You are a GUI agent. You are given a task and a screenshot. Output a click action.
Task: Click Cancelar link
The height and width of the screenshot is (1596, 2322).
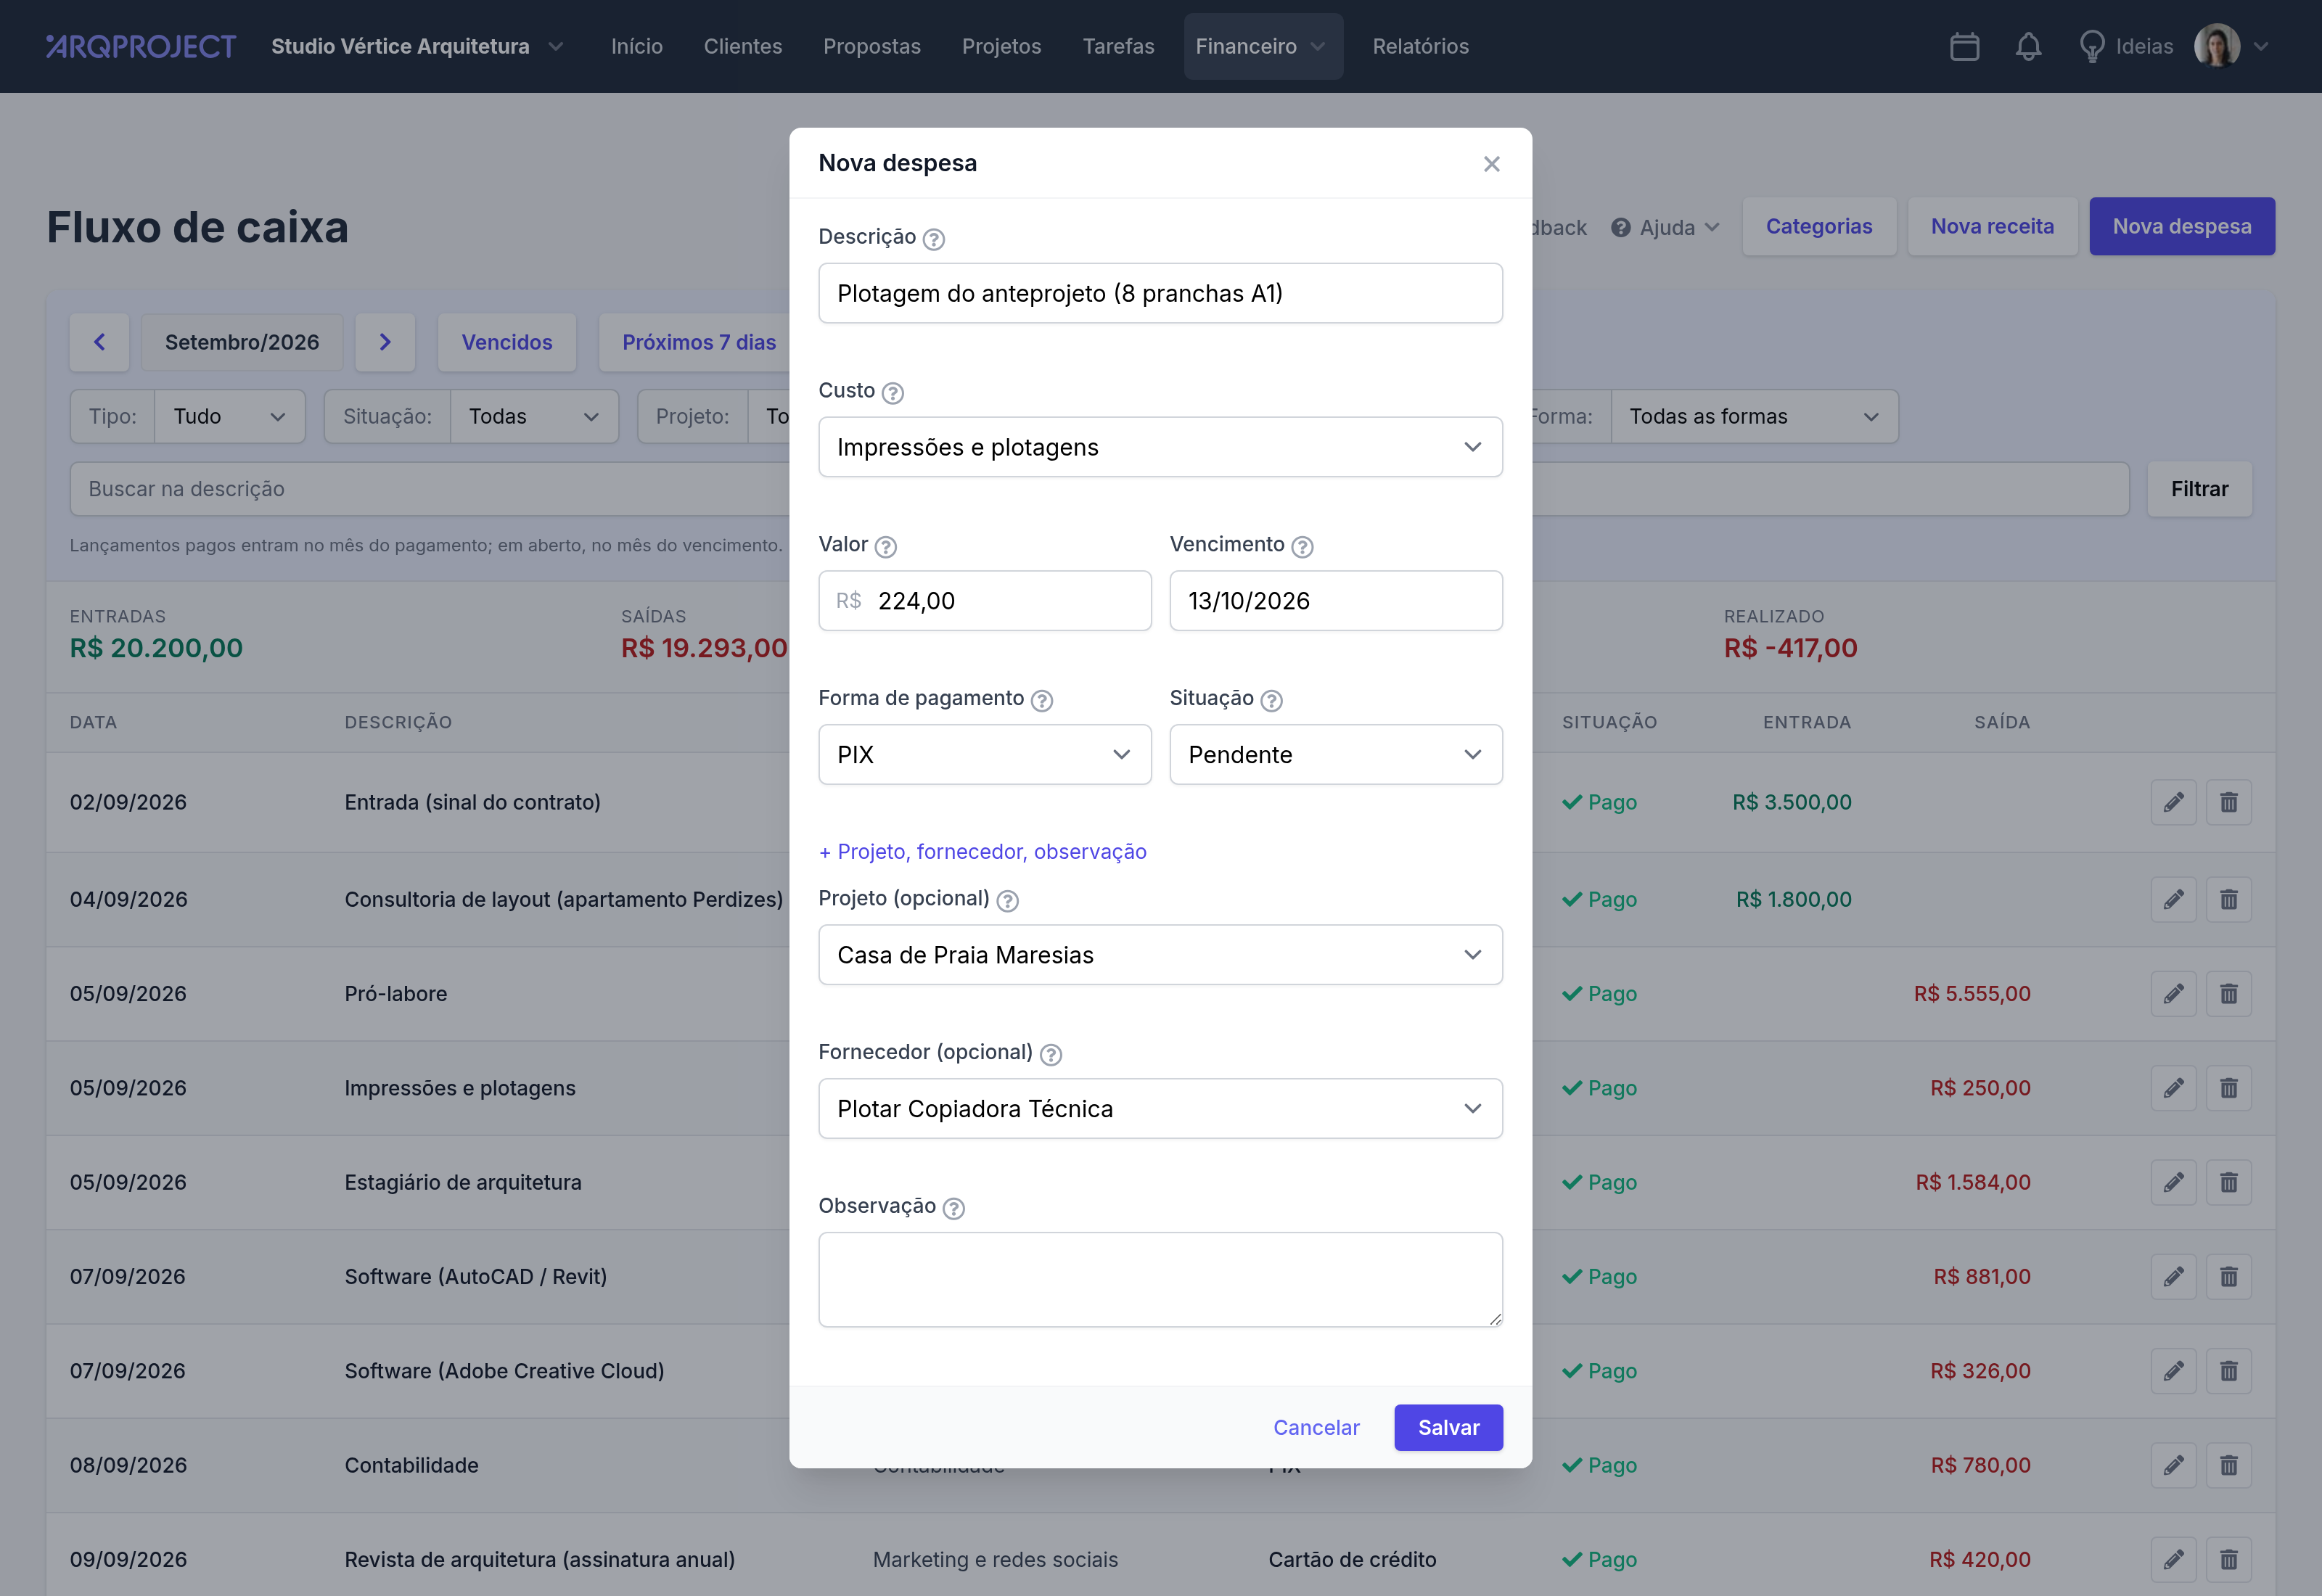(1316, 1428)
